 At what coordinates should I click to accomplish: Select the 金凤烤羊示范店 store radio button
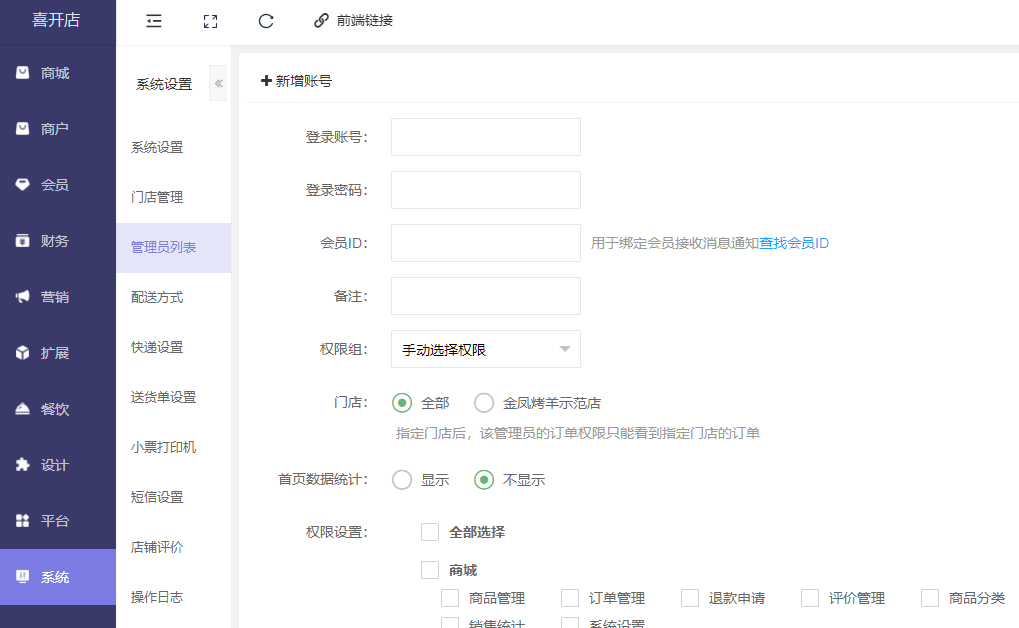(485, 403)
